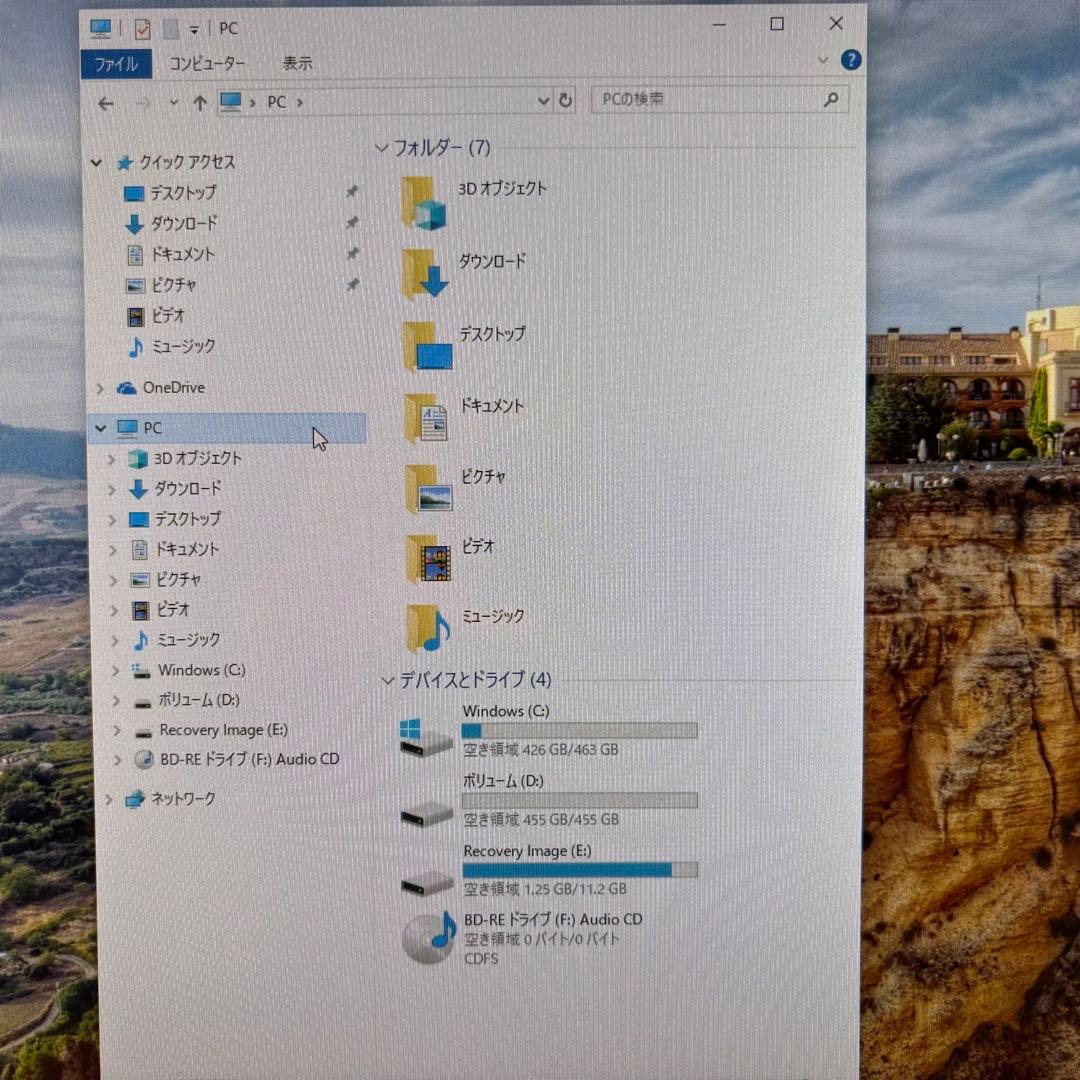Click the Help question mark icon
This screenshot has height=1080, width=1080.
coord(850,60)
